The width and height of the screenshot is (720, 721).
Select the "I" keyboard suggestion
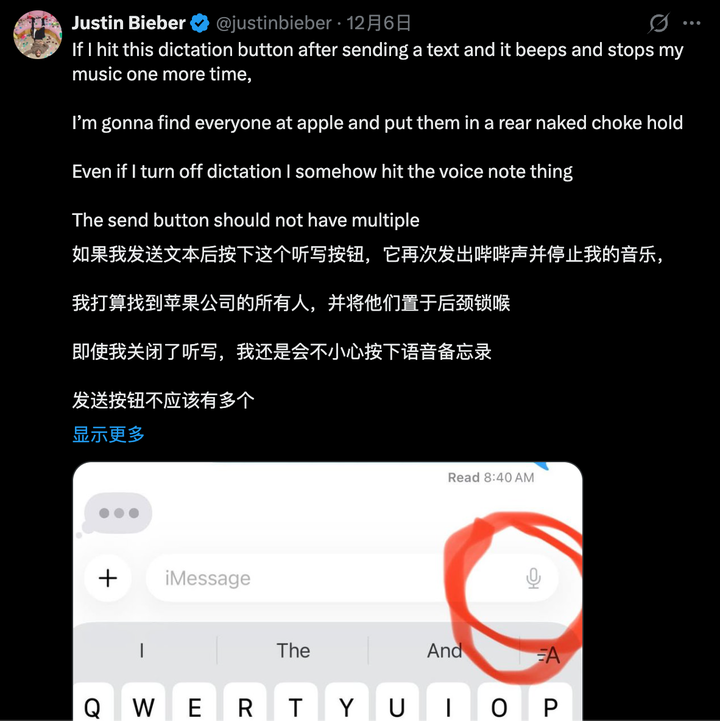point(142,651)
